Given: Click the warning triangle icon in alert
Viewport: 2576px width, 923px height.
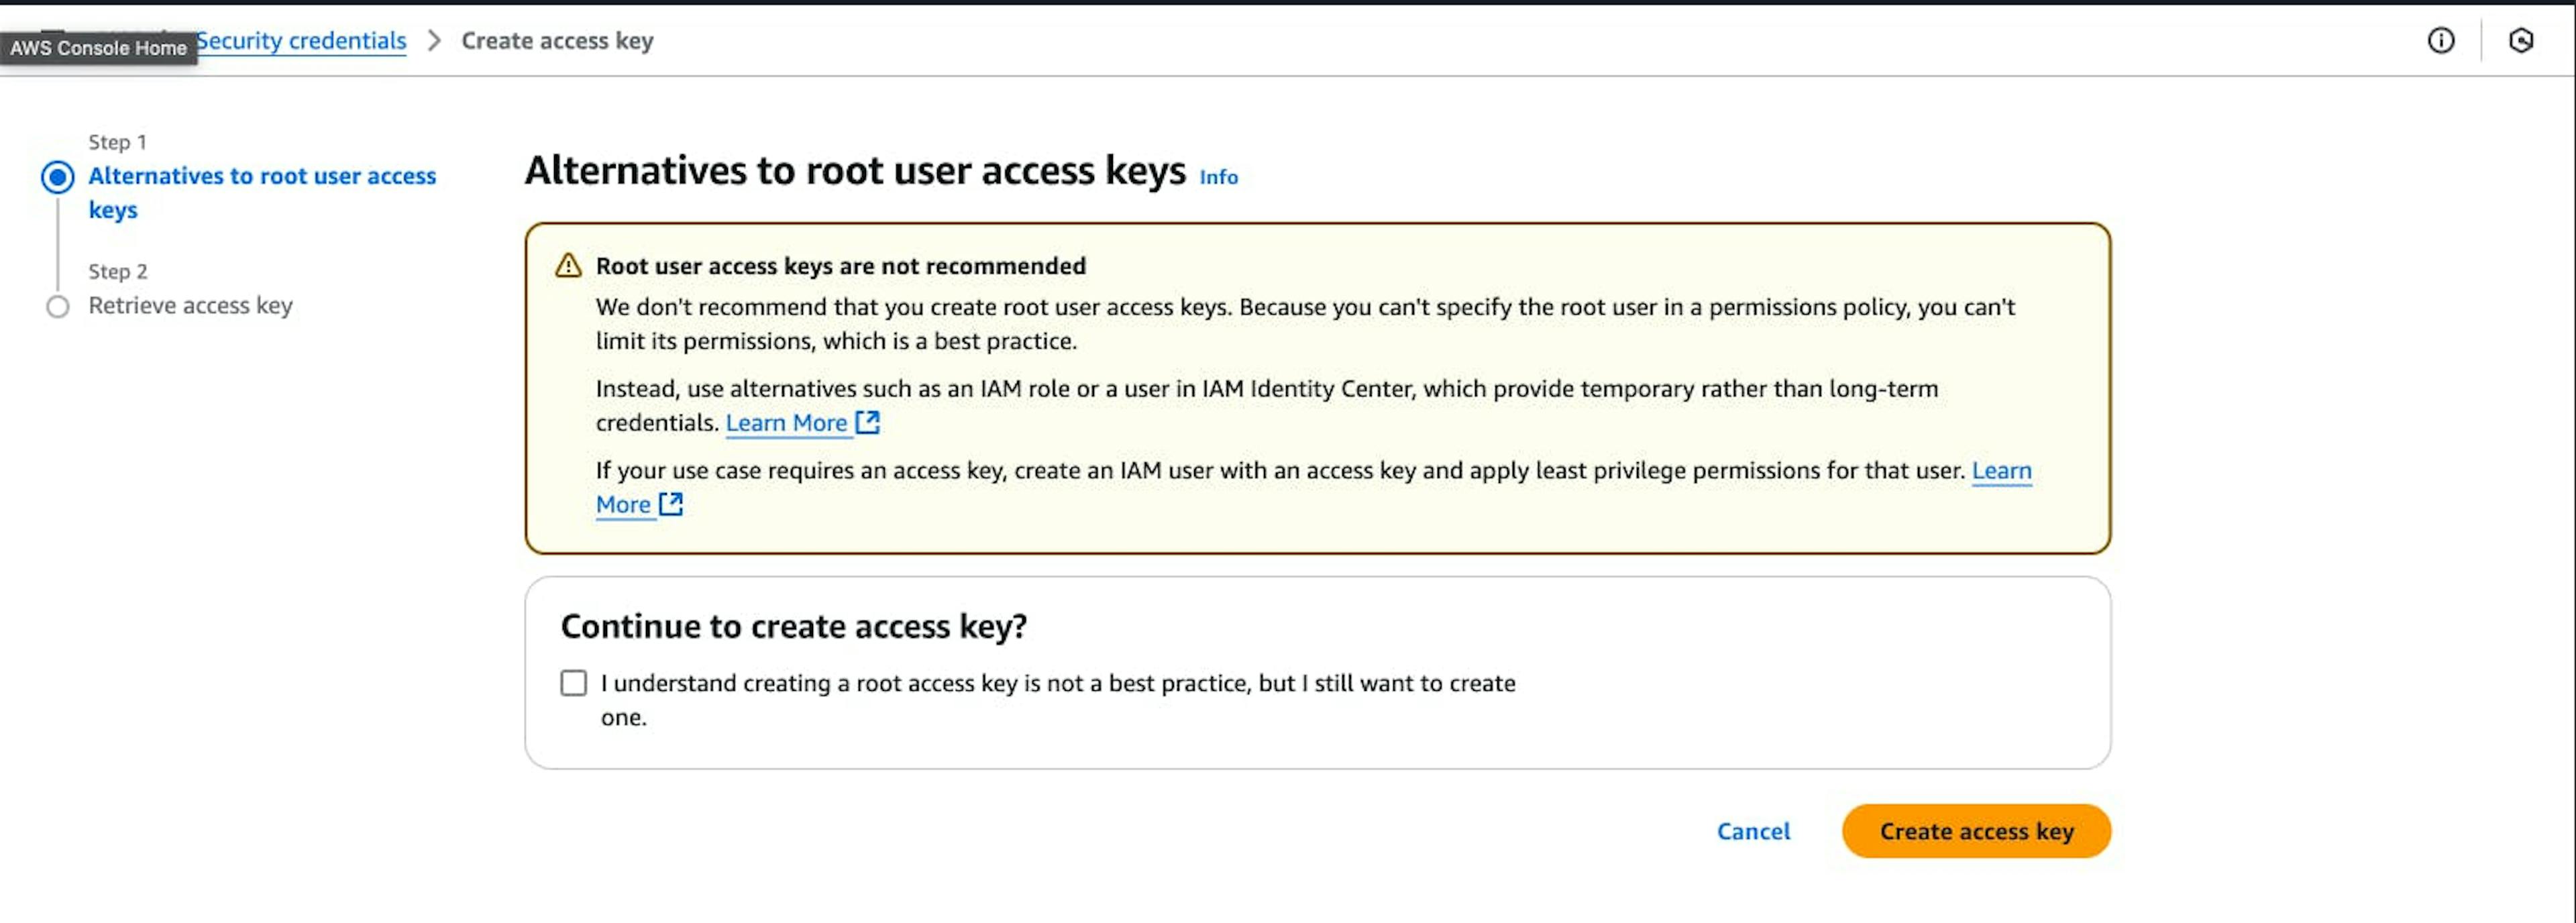Looking at the screenshot, I should [x=568, y=266].
